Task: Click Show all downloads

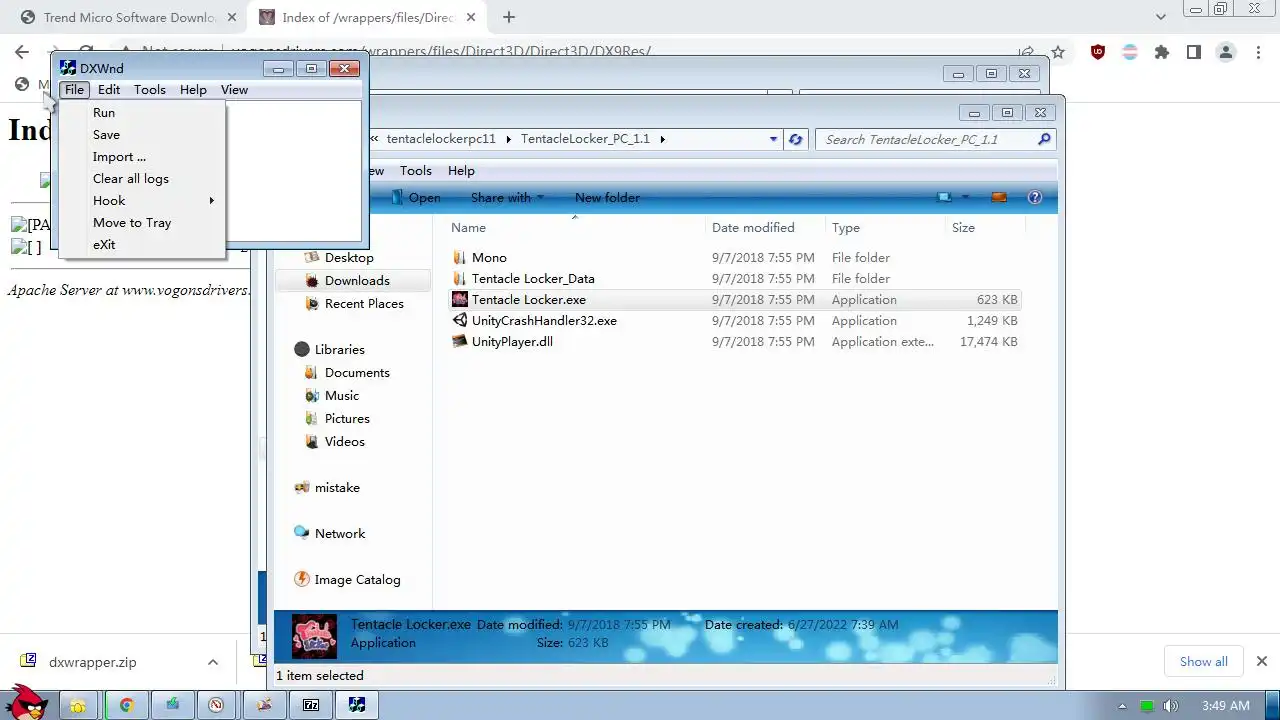Action: (x=1203, y=661)
